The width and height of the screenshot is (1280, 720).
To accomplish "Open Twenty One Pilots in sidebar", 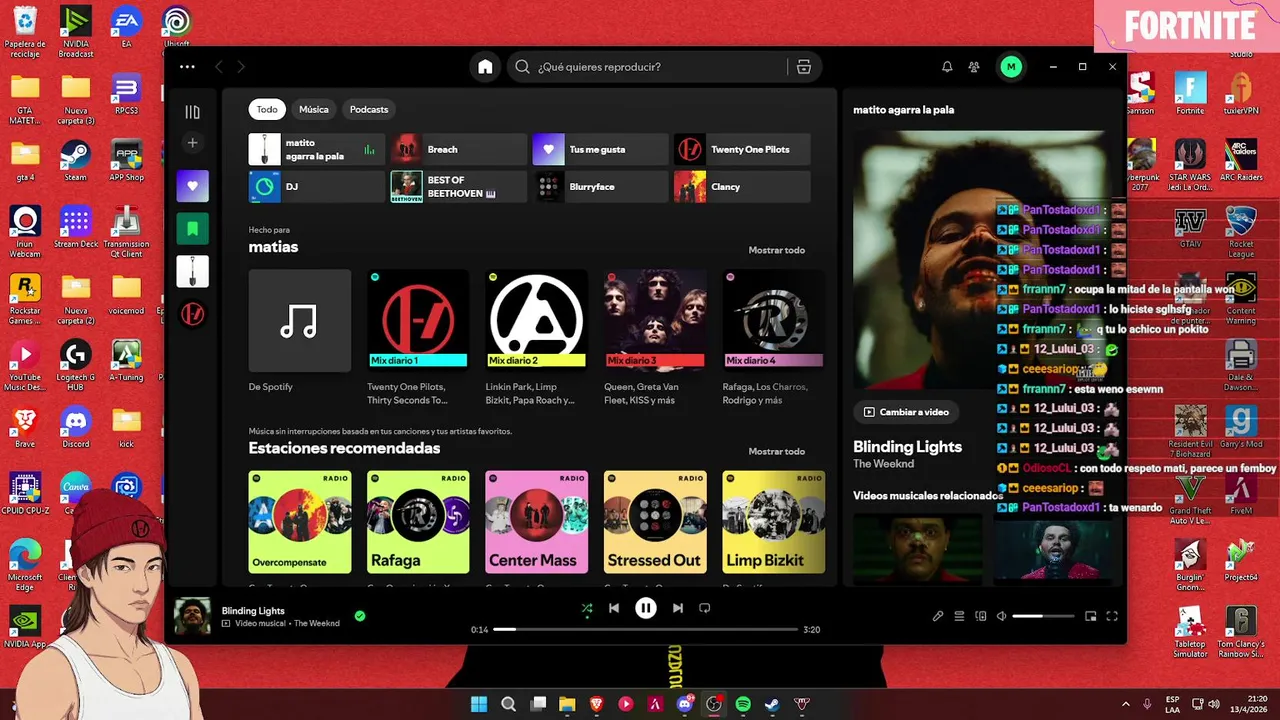I will [x=193, y=314].
